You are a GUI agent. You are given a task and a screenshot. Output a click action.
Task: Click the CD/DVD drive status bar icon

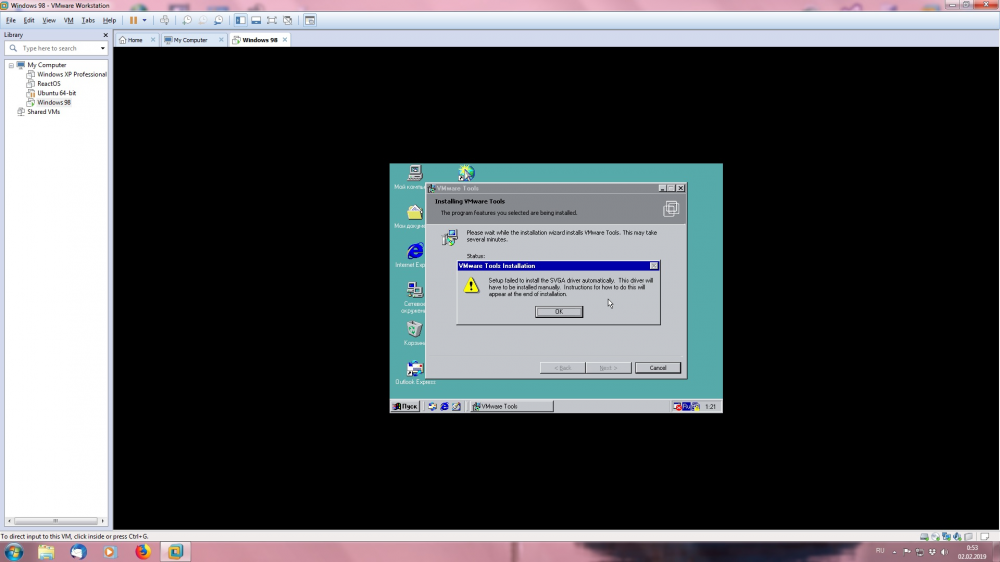(936, 536)
